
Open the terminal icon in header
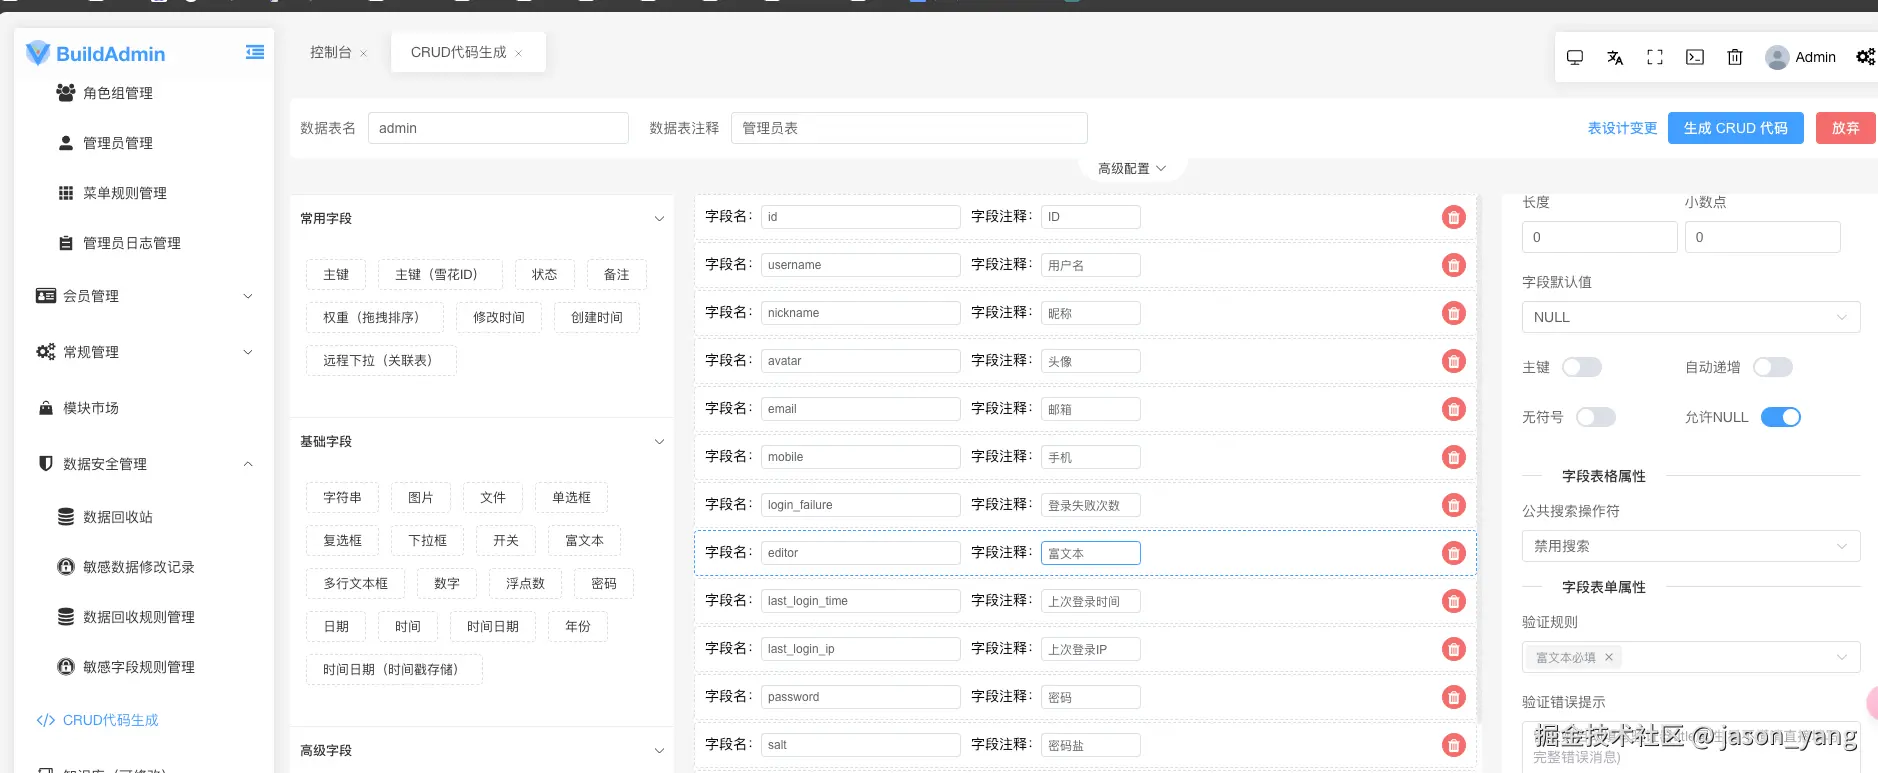point(1695,57)
